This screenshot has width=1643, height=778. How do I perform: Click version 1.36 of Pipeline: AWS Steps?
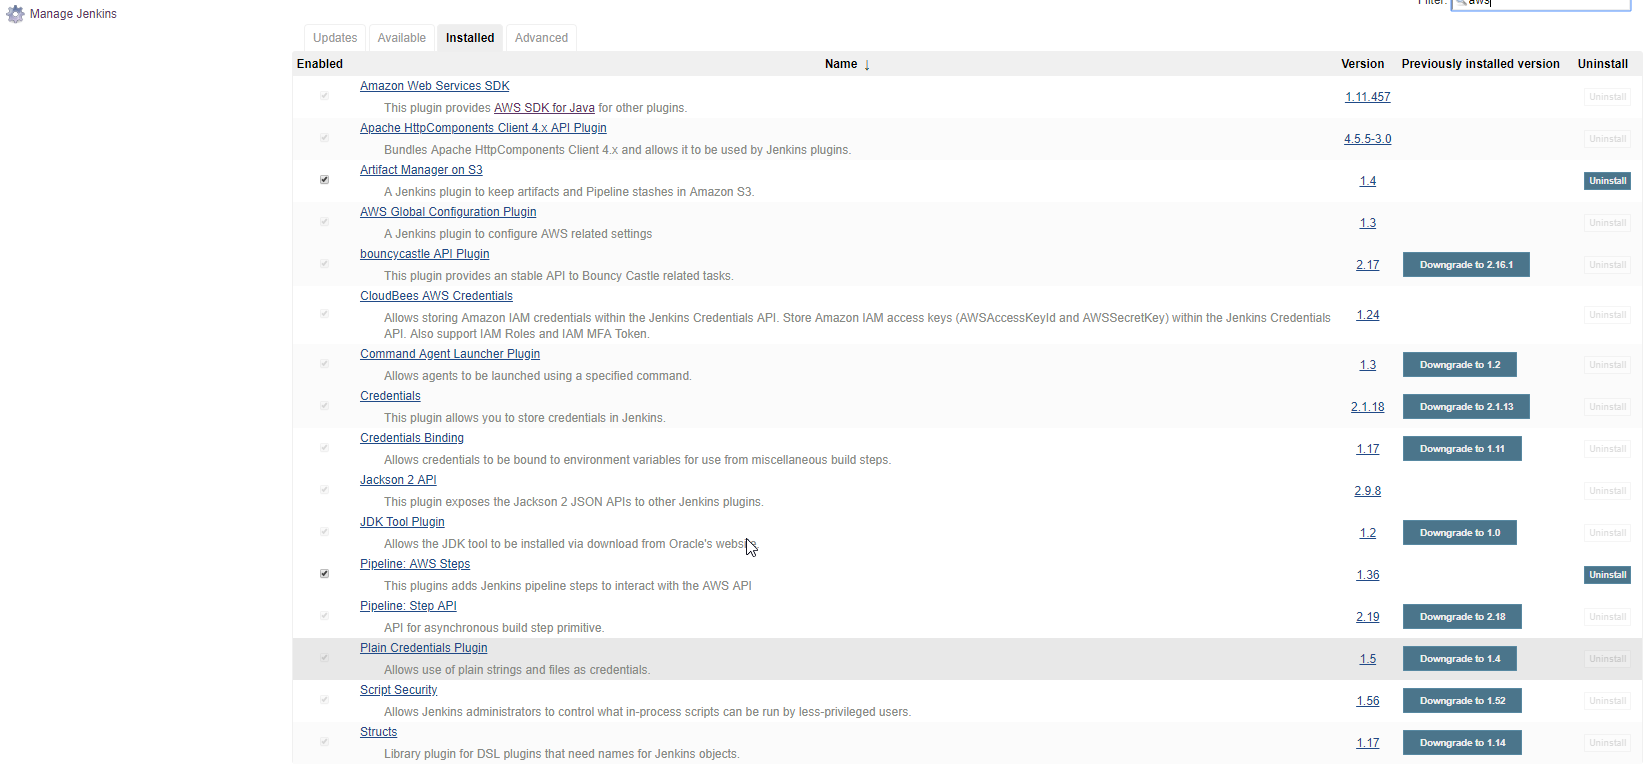pos(1367,575)
